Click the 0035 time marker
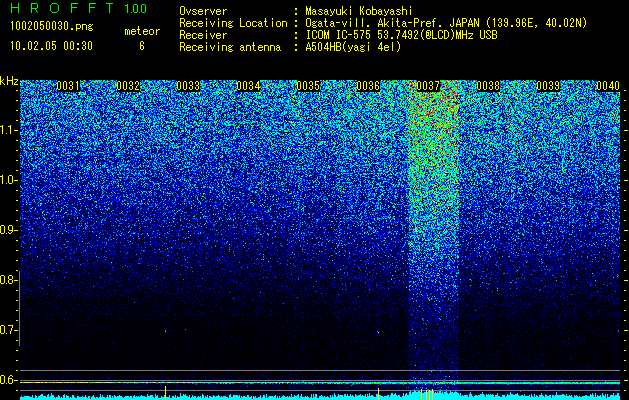Viewport: 629px width, 400px height. pyautogui.click(x=308, y=86)
